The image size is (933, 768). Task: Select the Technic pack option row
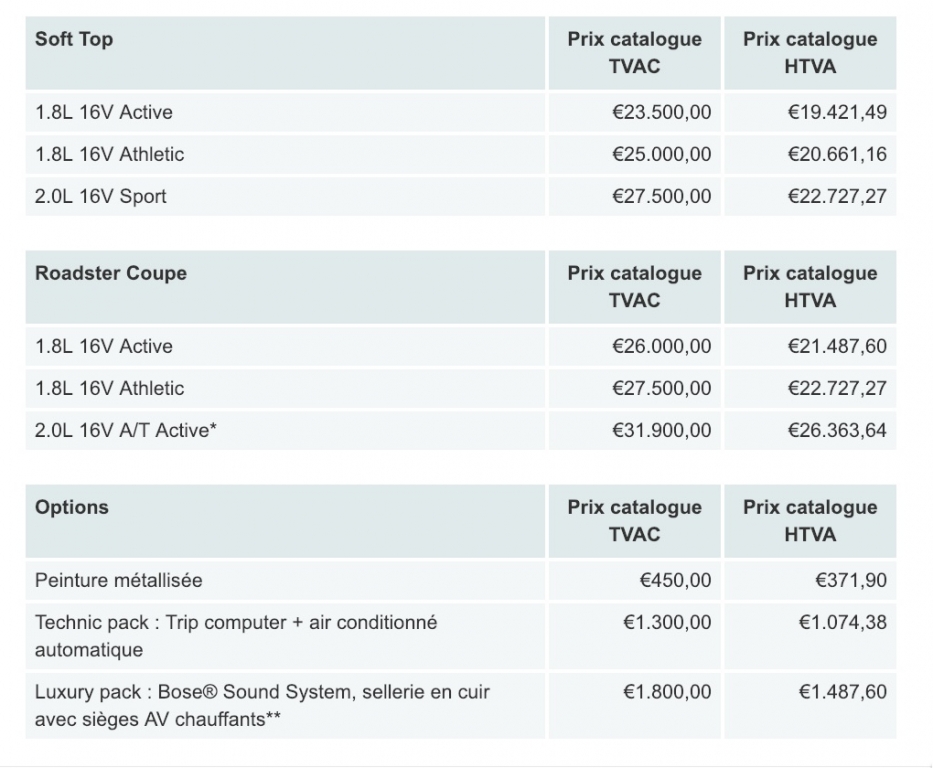(461, 637)
